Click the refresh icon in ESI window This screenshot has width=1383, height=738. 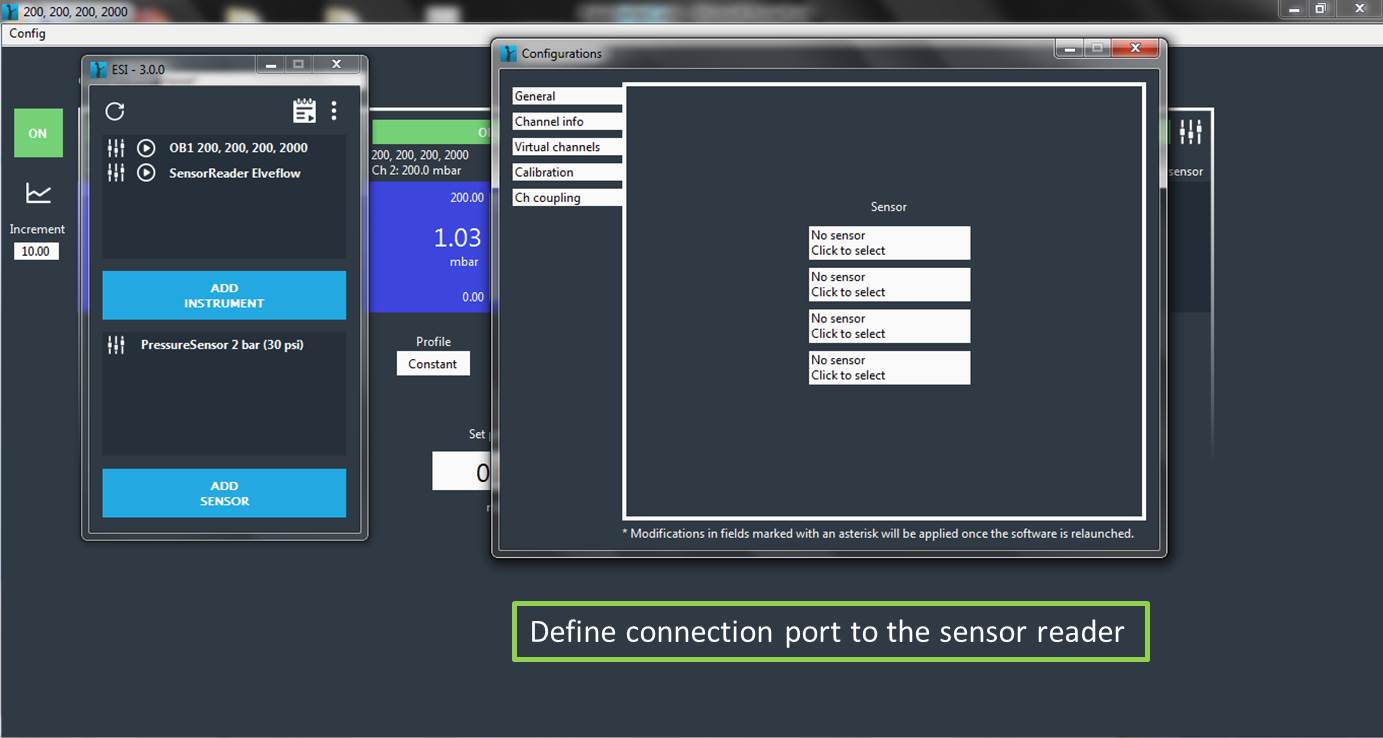(115, 111)
